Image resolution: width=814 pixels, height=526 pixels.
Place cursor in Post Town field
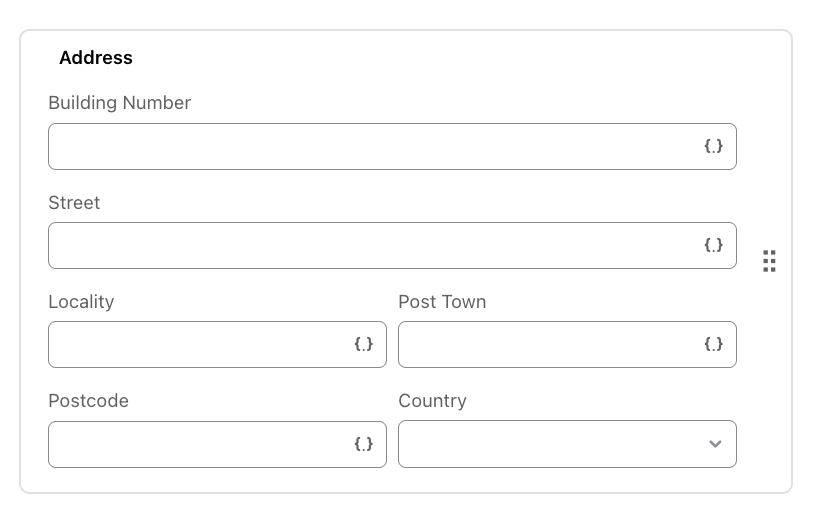pyautogui.click(x=567, y=345)
